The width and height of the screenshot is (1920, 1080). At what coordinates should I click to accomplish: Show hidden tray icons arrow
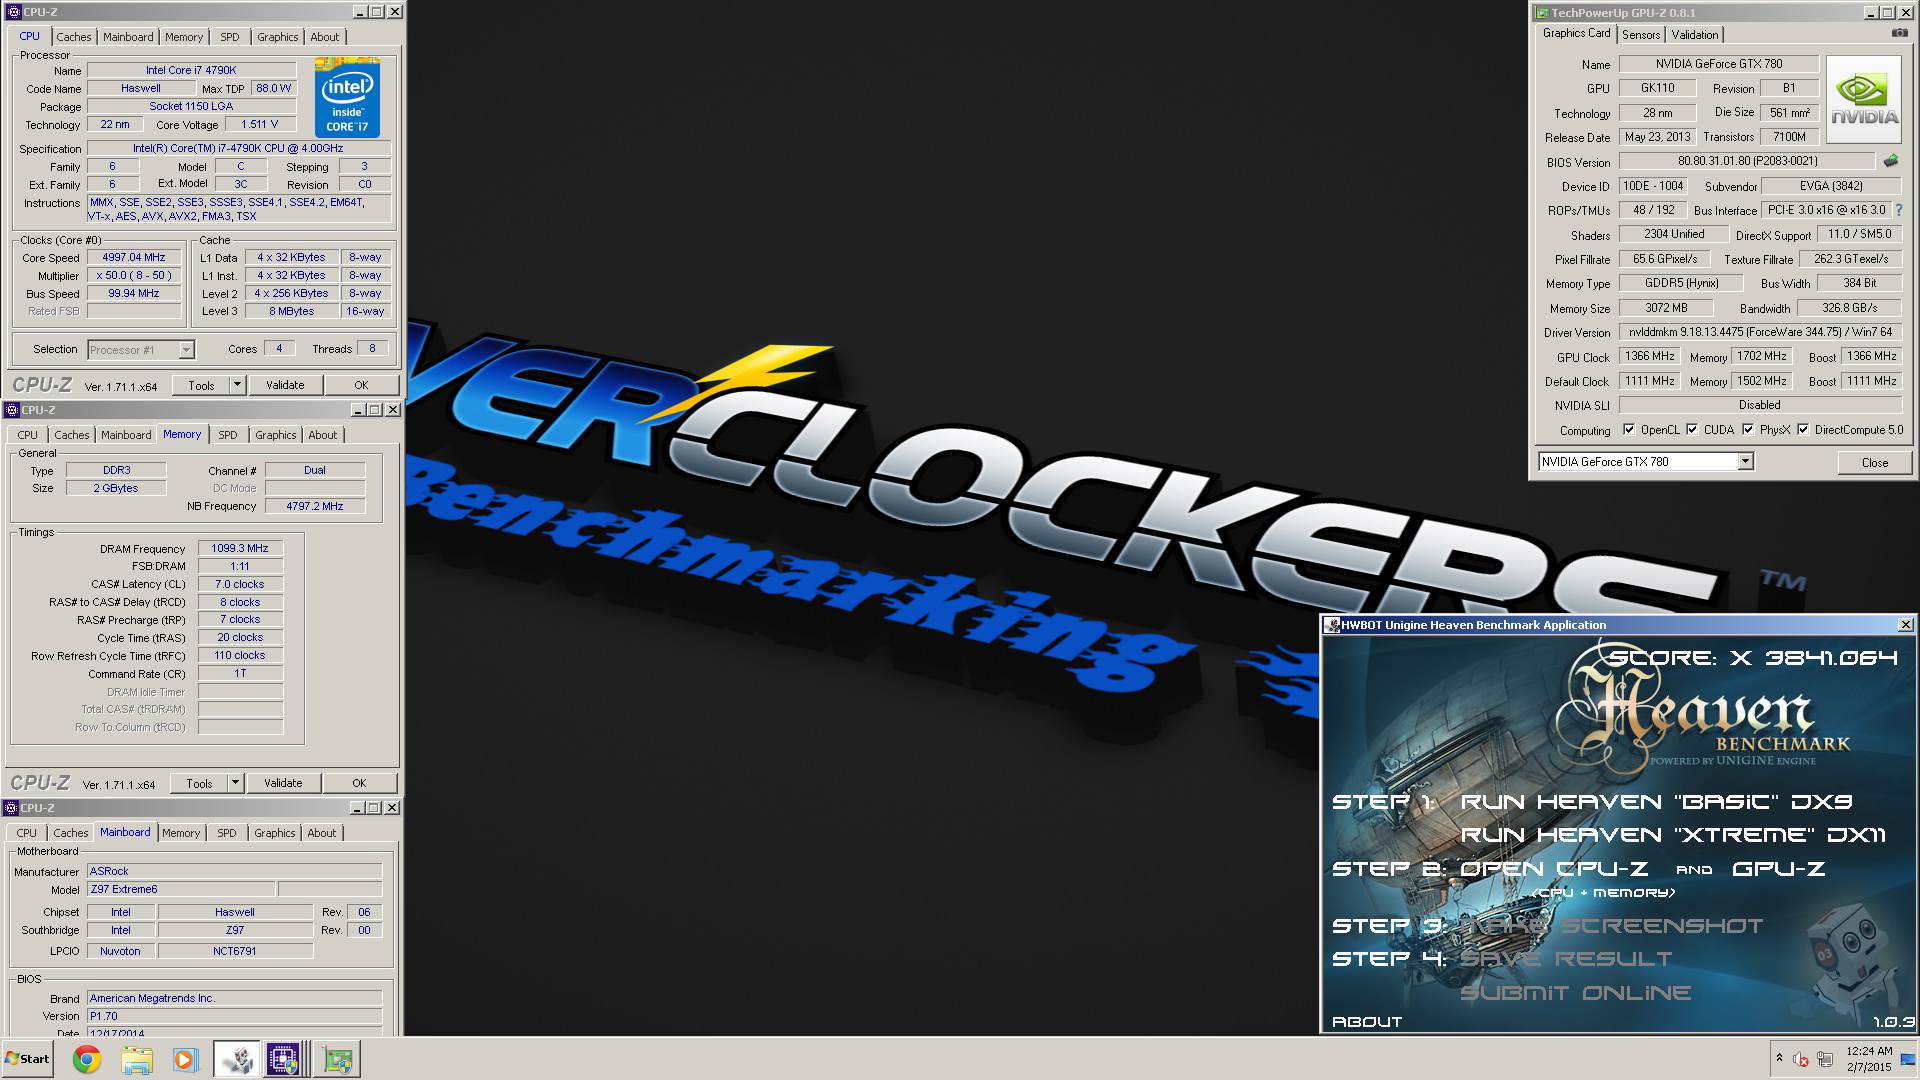click(1779, 1058)
